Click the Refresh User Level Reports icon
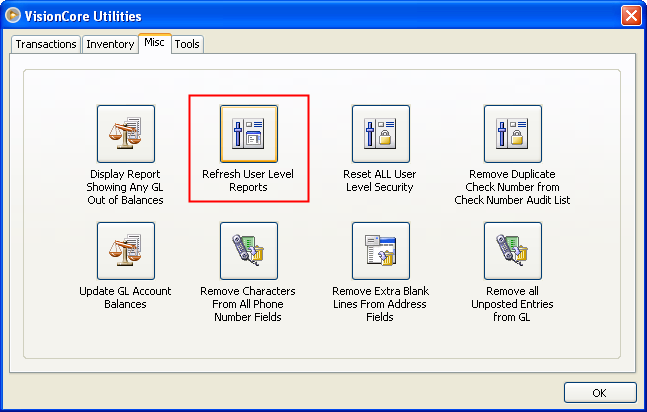This screenshot has height=412, width=647. click(249, 134)
